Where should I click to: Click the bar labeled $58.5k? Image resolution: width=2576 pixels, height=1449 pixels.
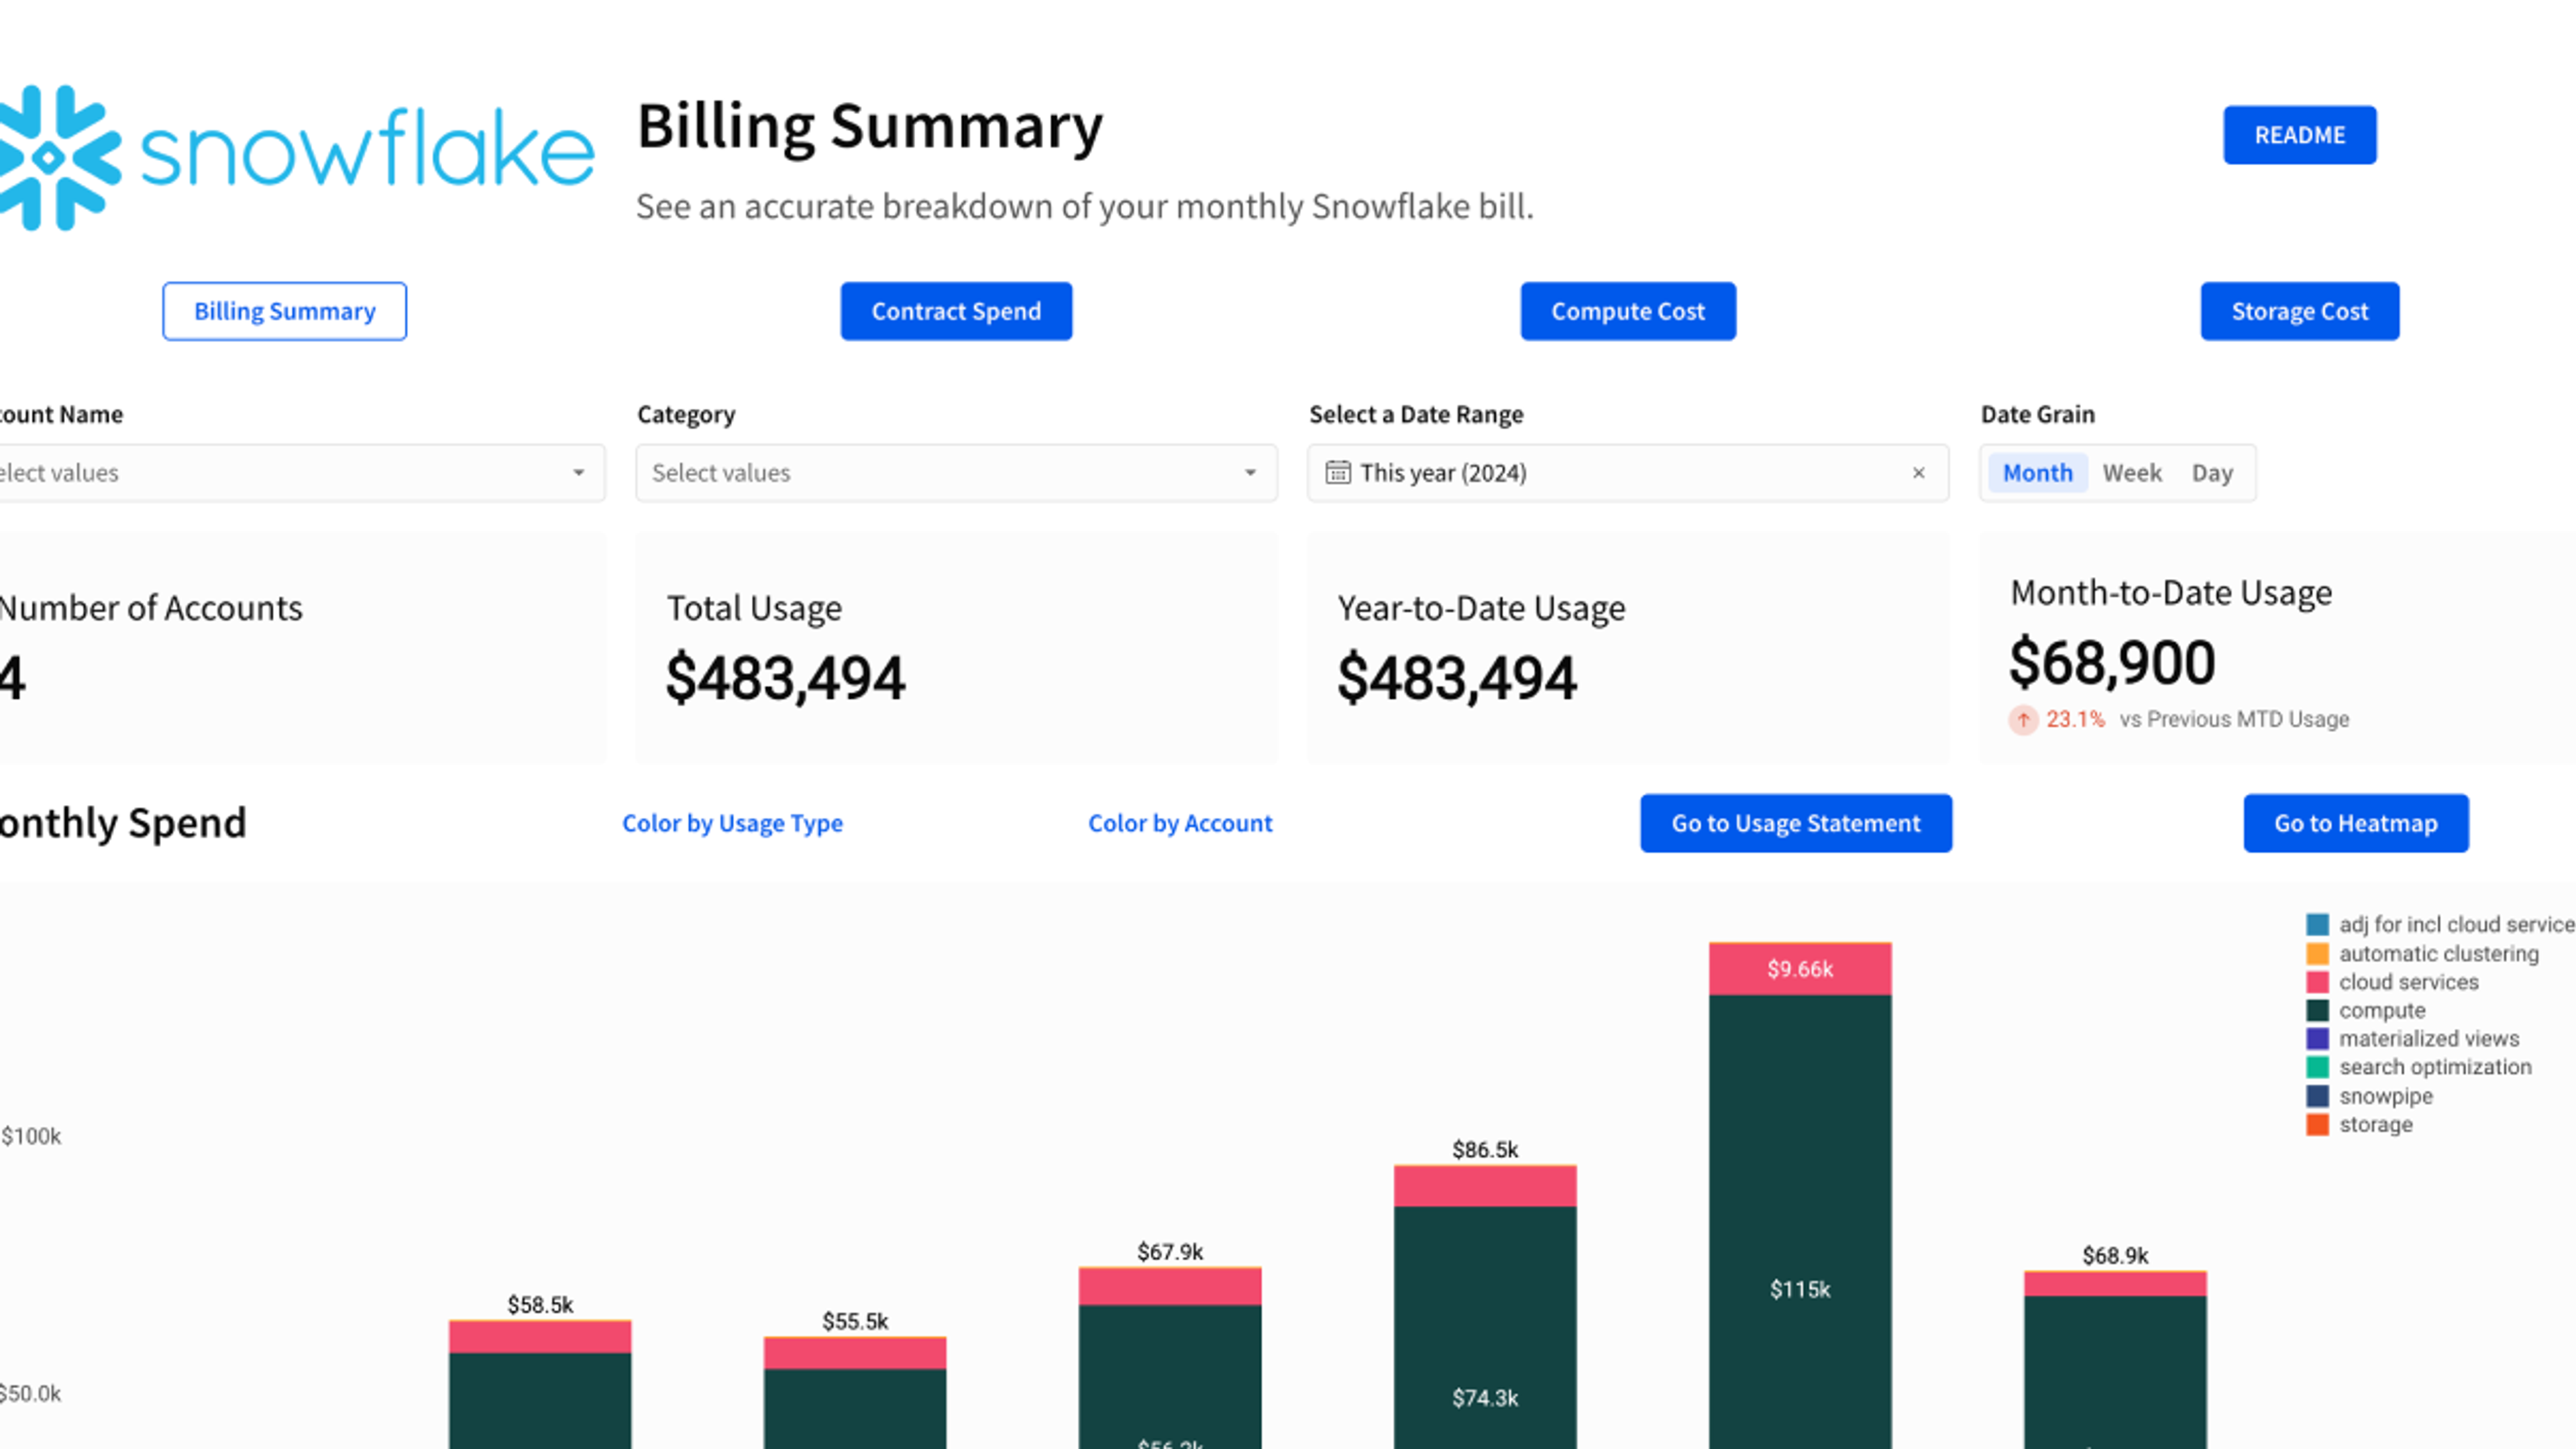click(540, 1385)
